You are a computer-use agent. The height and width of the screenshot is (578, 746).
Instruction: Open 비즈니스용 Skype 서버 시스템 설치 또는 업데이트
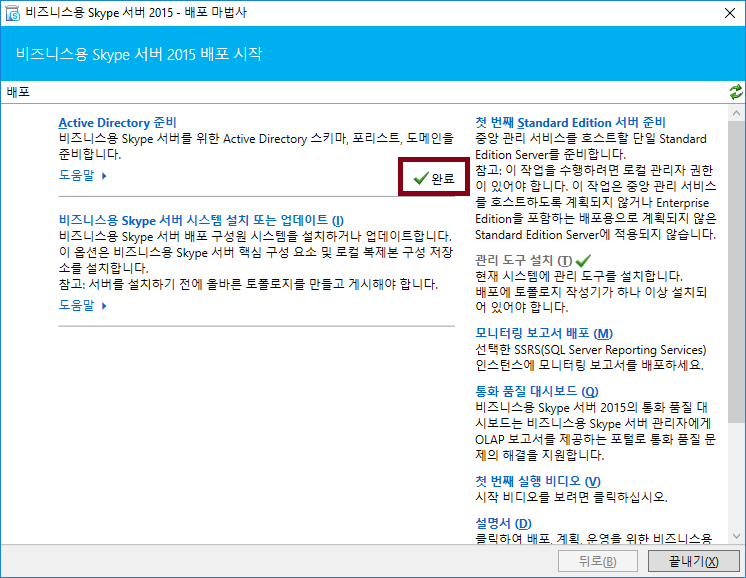click(x=201, y=220)
